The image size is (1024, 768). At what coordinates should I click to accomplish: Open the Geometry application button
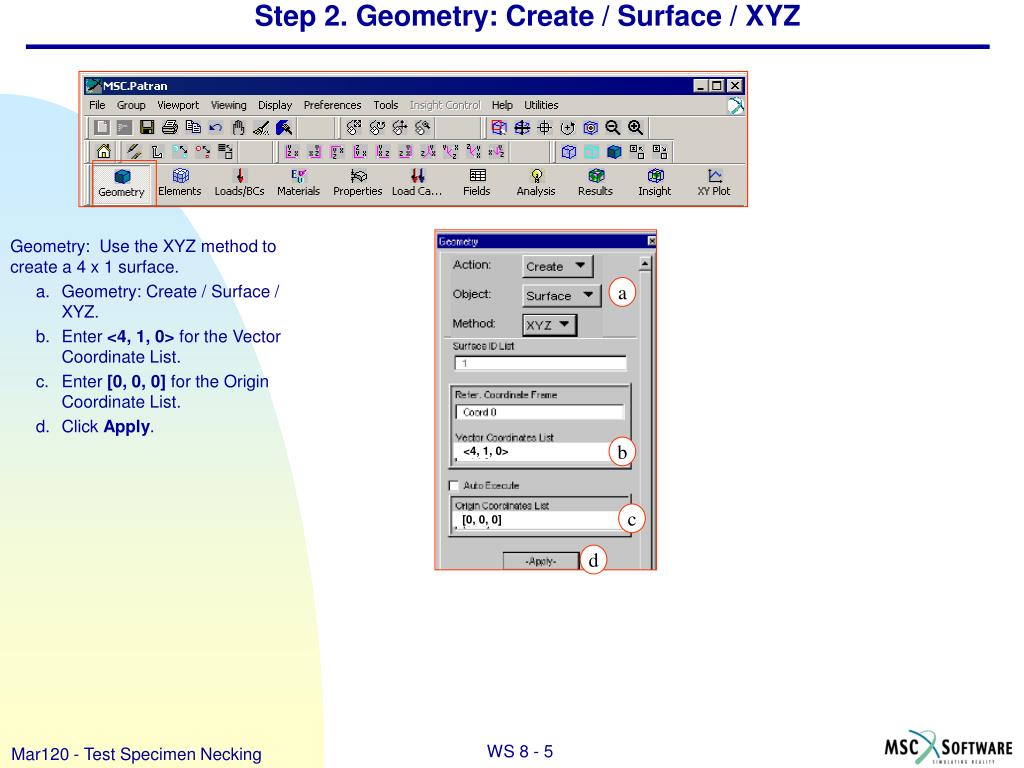121,184
